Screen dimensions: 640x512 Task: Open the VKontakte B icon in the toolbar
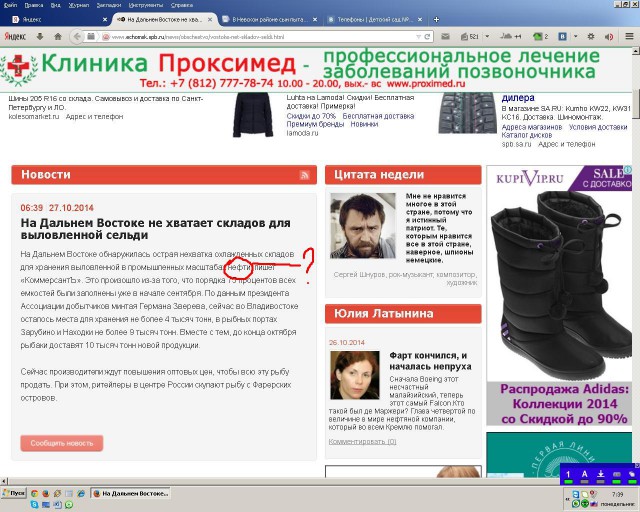[562, 37]
